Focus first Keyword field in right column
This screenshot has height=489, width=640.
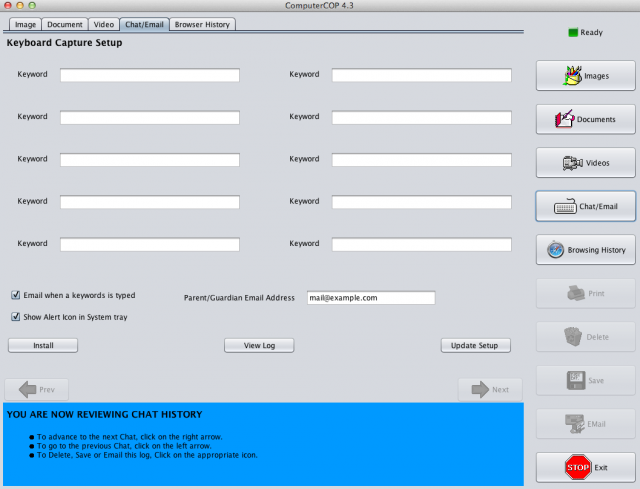pyautogui.click(x=422, y=75)
